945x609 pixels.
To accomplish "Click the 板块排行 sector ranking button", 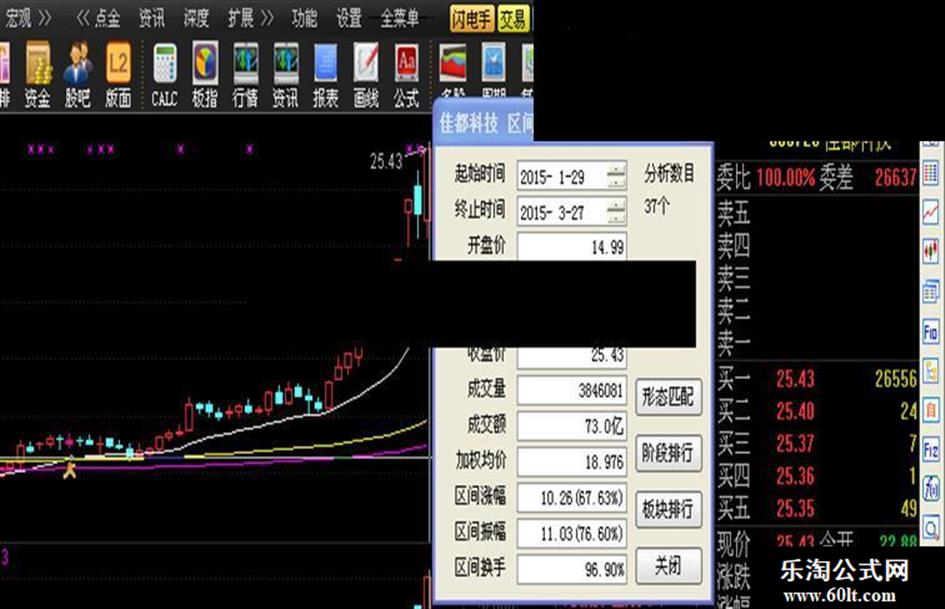I will [x=668, y=510].
